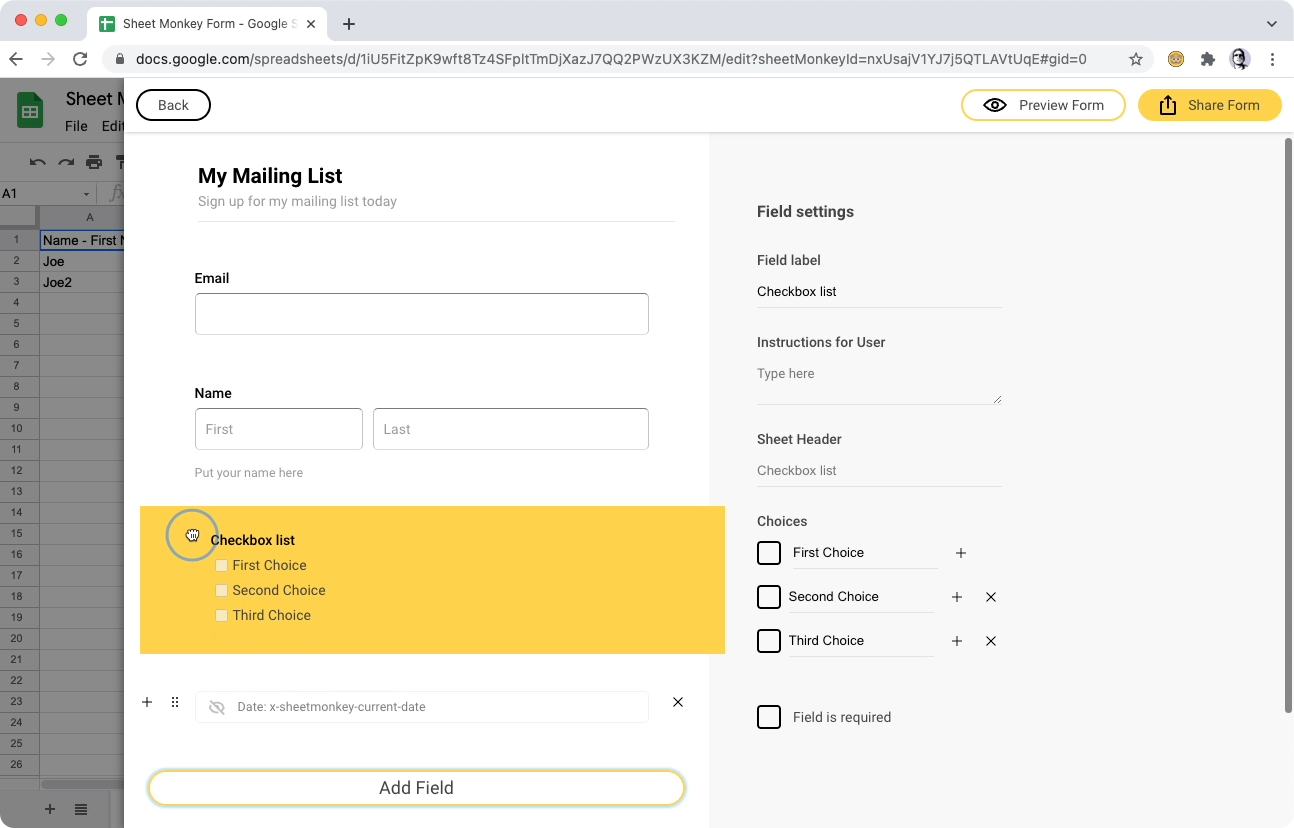Delete the Third Choice option
This screenshot has width=1294, height=828.
click(x=990, y=641)
